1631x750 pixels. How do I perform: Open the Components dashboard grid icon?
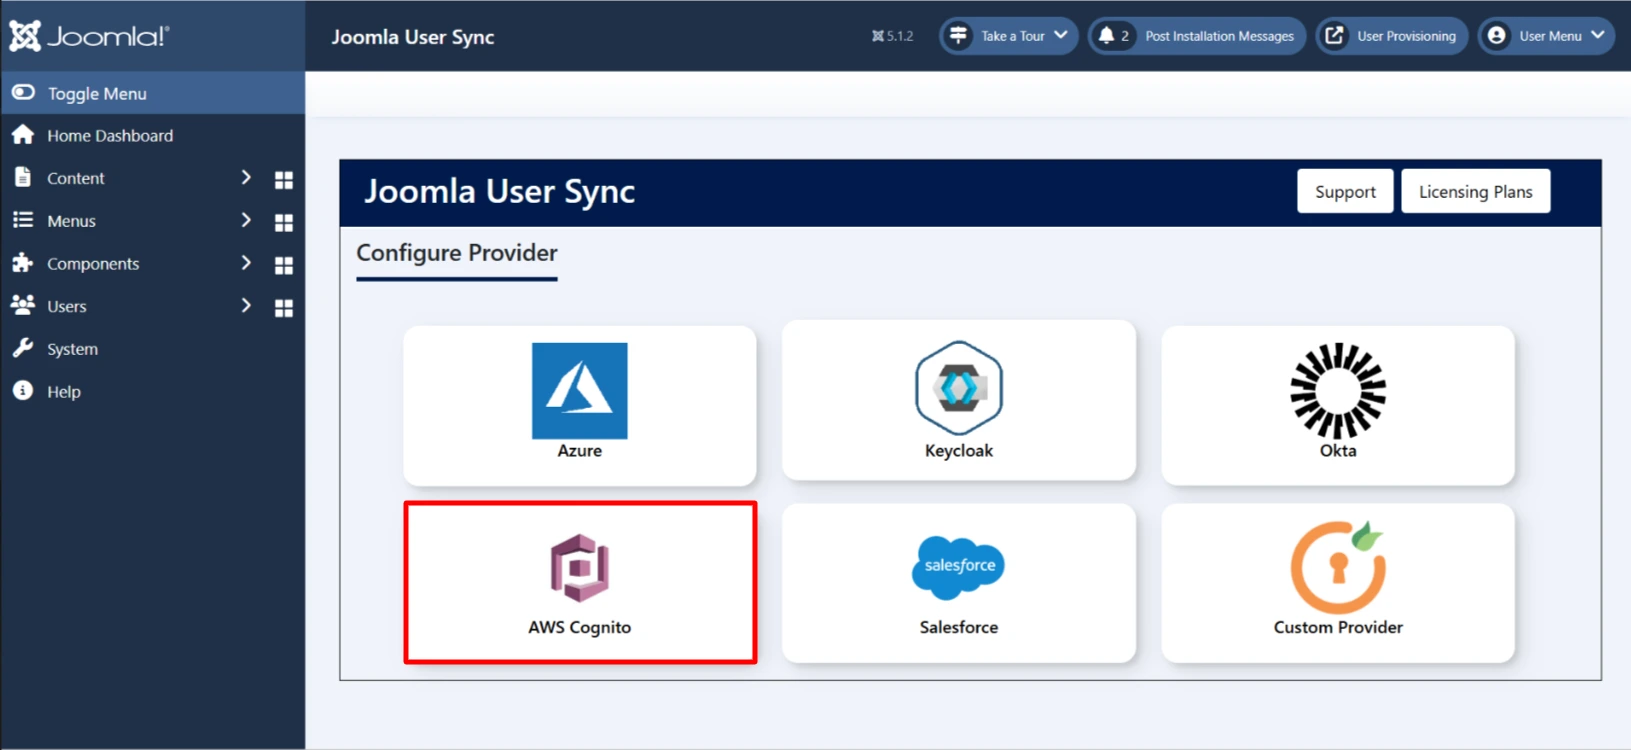point(284,265)
